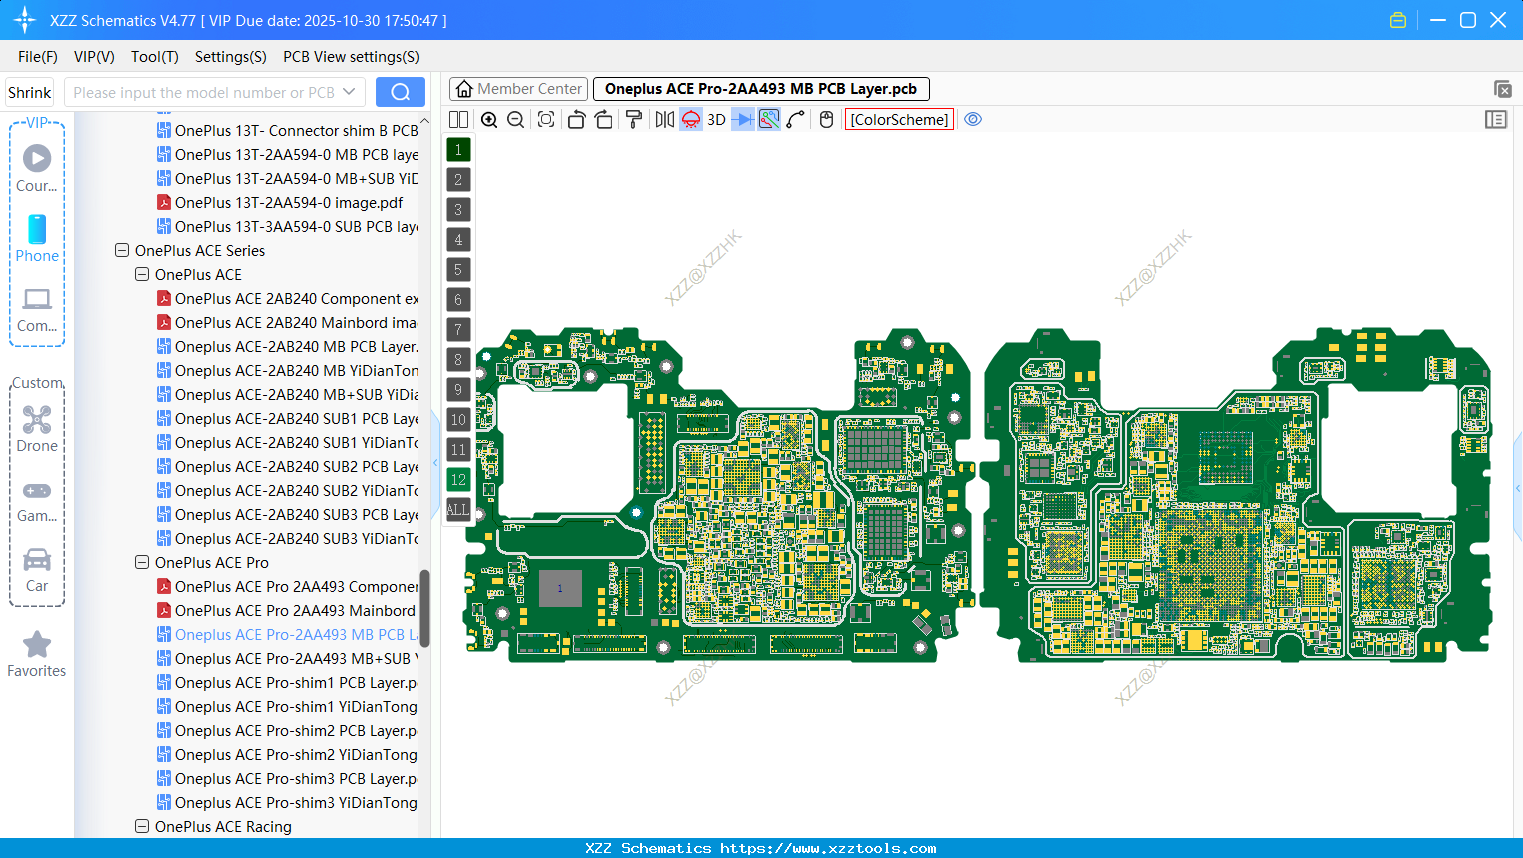The width and height of the screenshot is (1523, 858).
Task: Select the curved measurement line tool
Action: pos(796,119)
